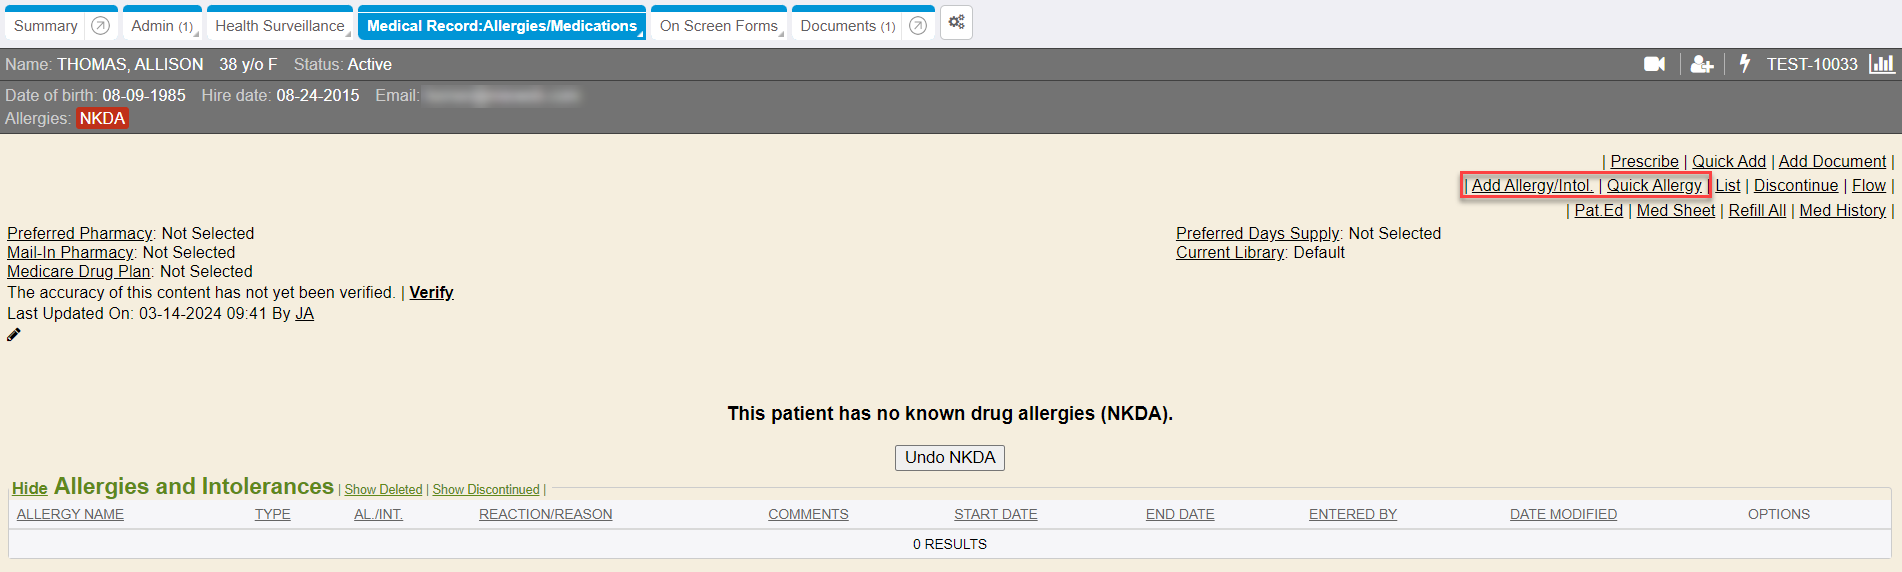Switch to the Summary tab

(x=46, y=26)
